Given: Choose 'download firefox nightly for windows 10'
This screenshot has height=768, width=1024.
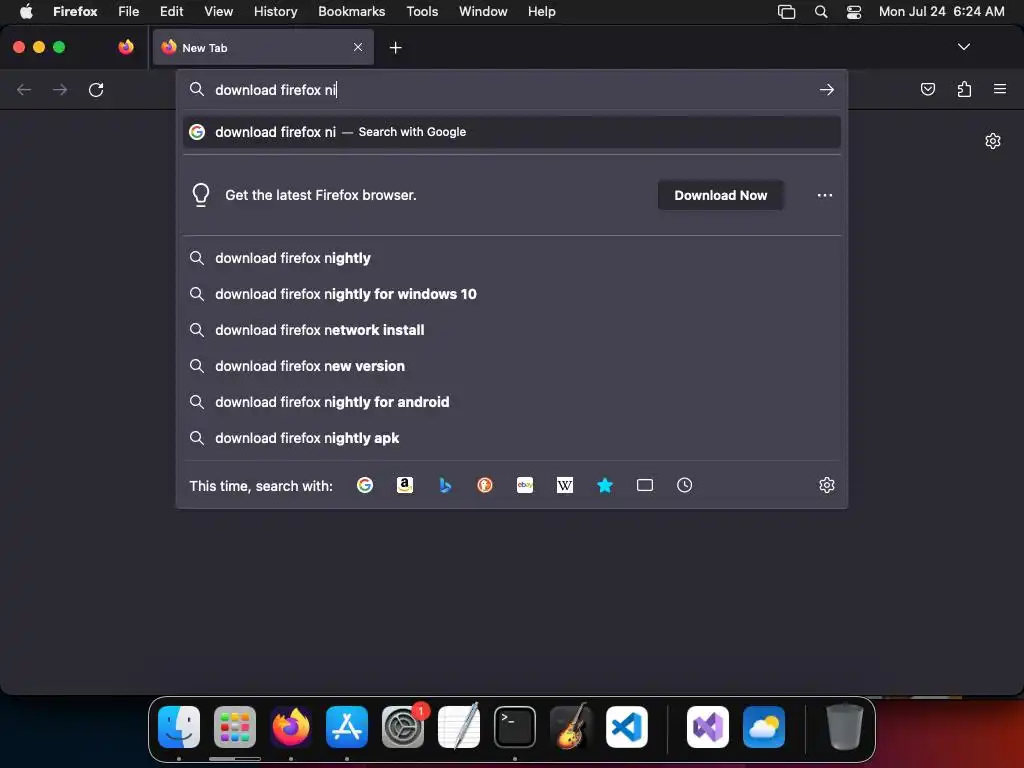Looking at the screenshot, I should point(512,294).
